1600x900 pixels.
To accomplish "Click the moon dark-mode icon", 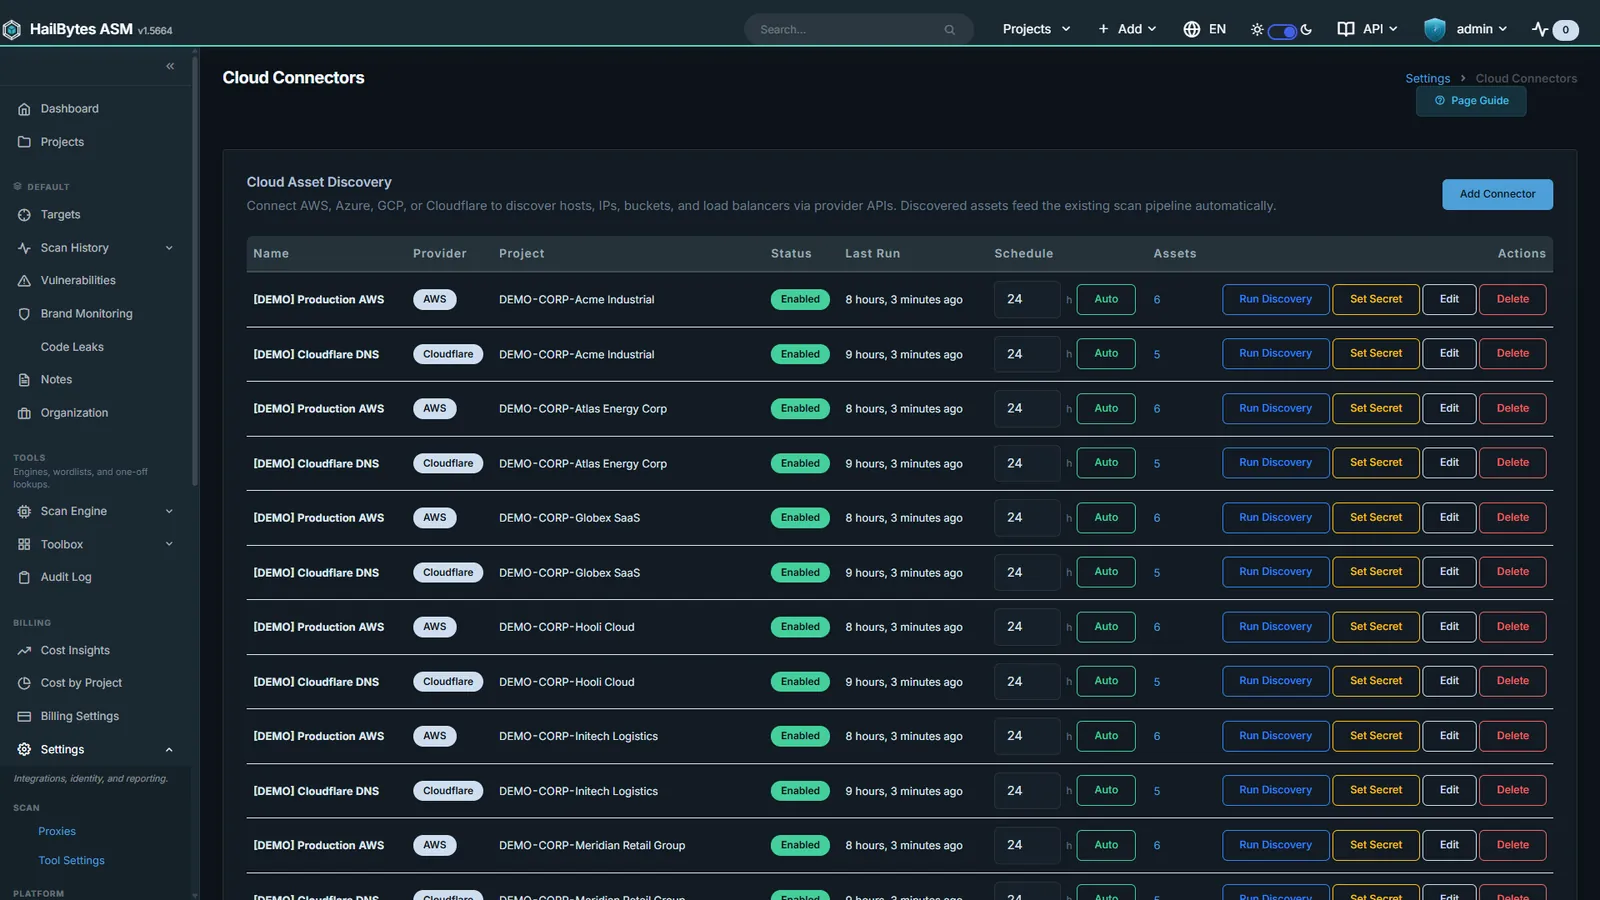I will 1306,30.
